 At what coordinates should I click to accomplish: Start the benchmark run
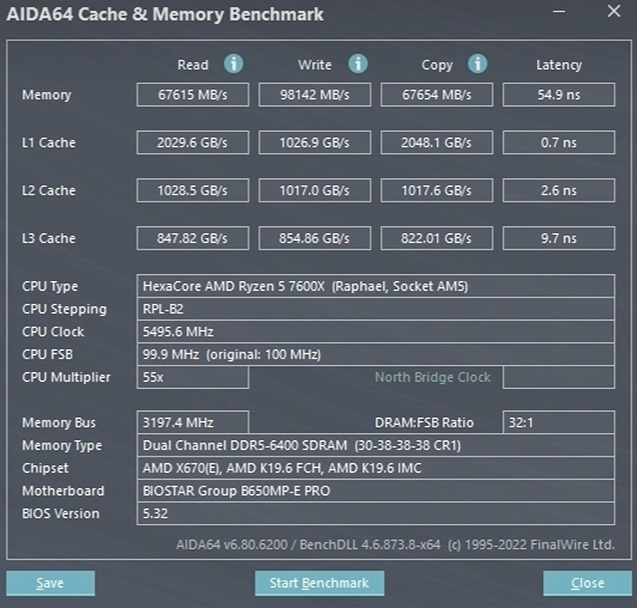(319, 583)
